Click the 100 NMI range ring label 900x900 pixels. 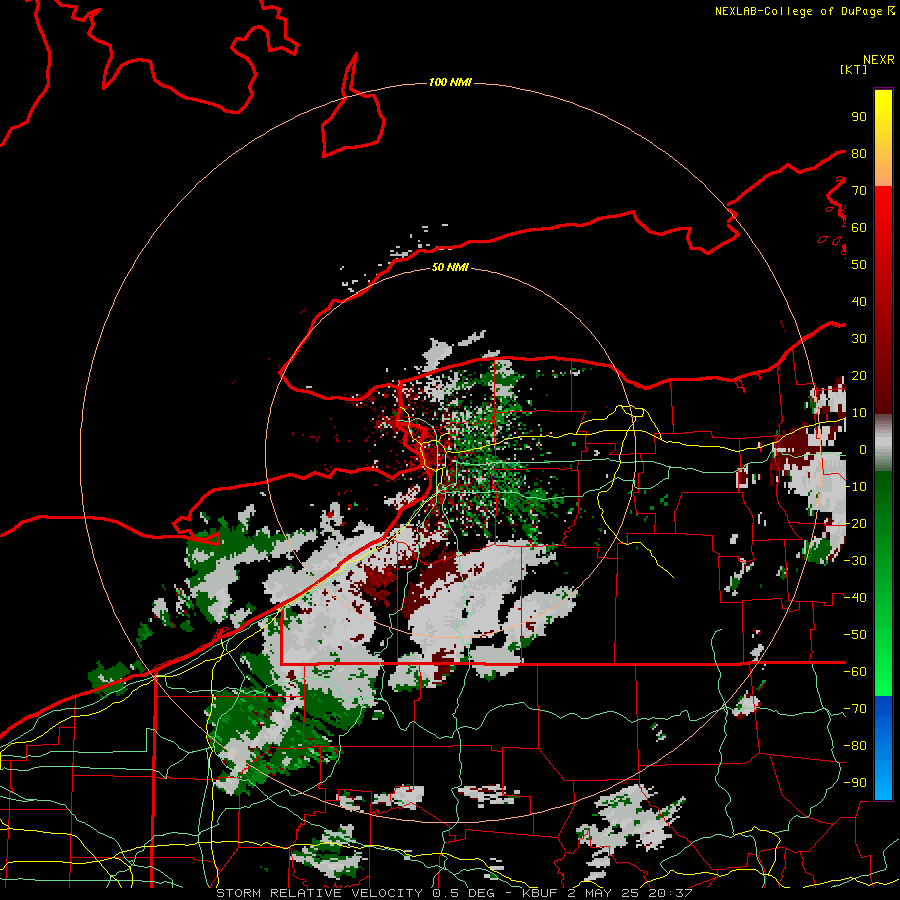tap(450, 82)
